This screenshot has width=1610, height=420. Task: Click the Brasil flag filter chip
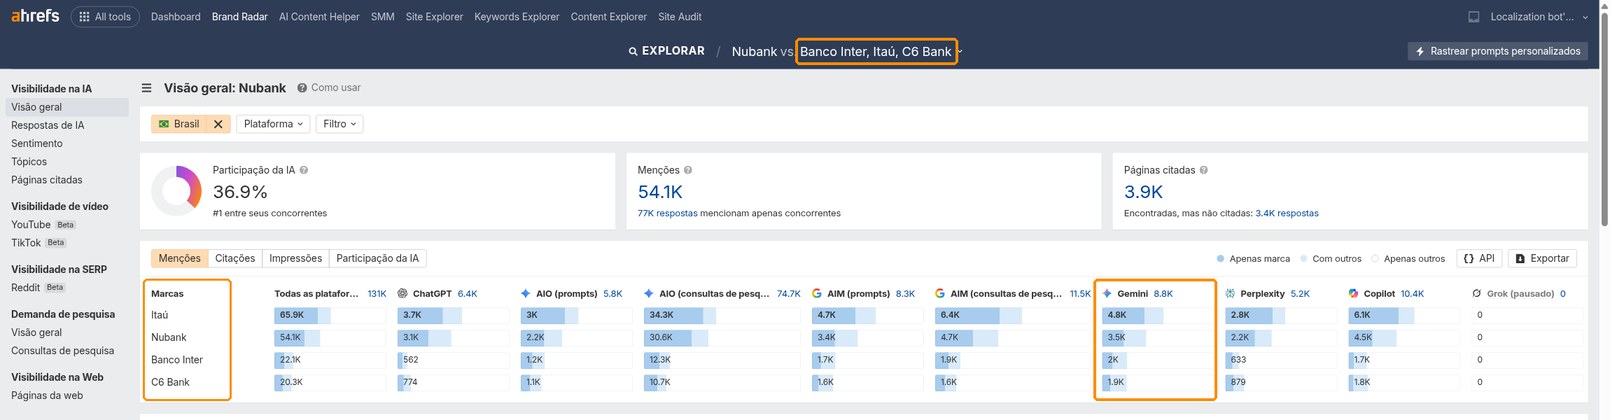[180, 124]
